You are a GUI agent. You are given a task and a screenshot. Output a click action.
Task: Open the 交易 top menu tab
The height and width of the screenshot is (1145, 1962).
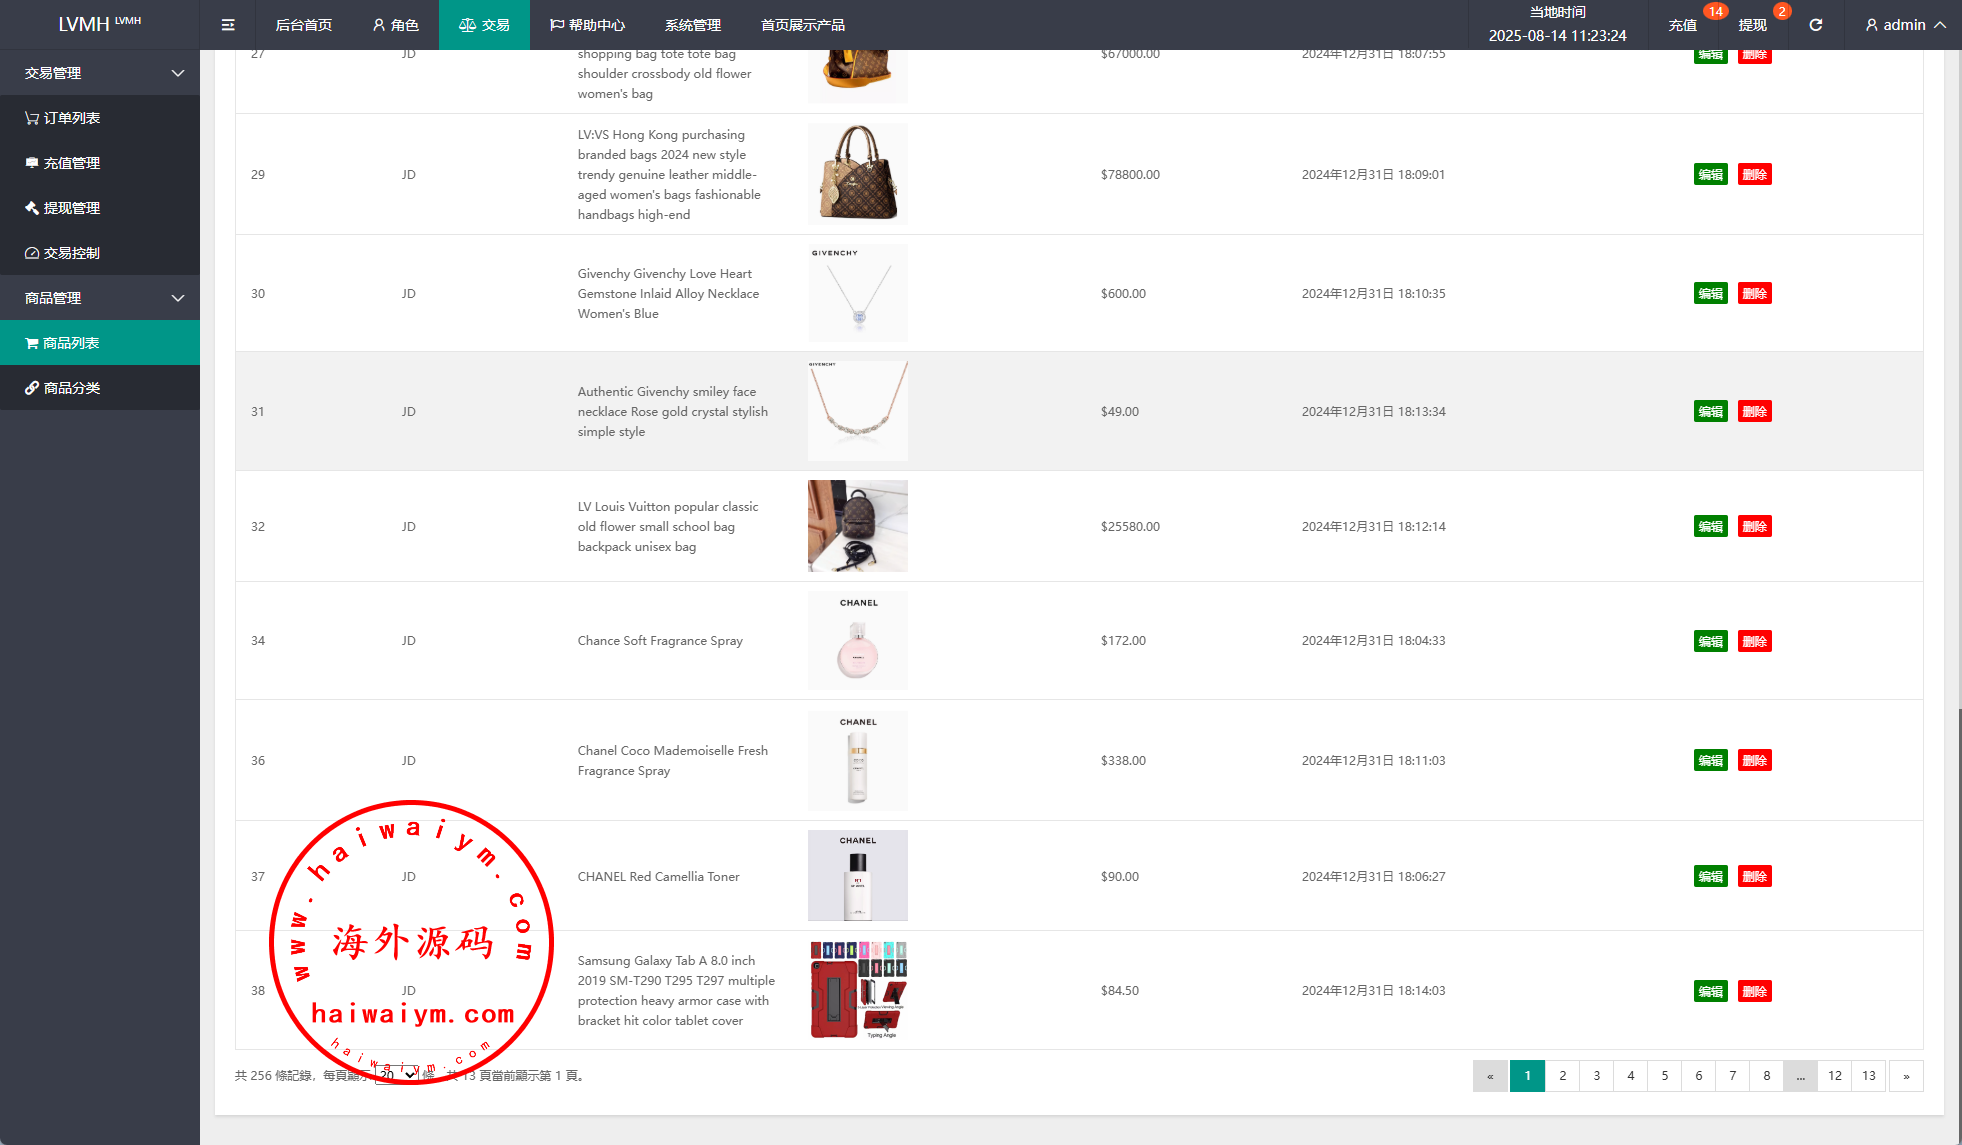tap(484, 25)
